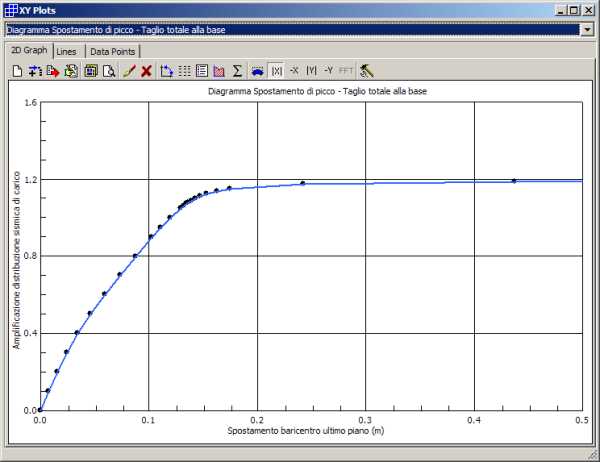
Task: Click the red arrow export icon
Action: pos(53,71)
